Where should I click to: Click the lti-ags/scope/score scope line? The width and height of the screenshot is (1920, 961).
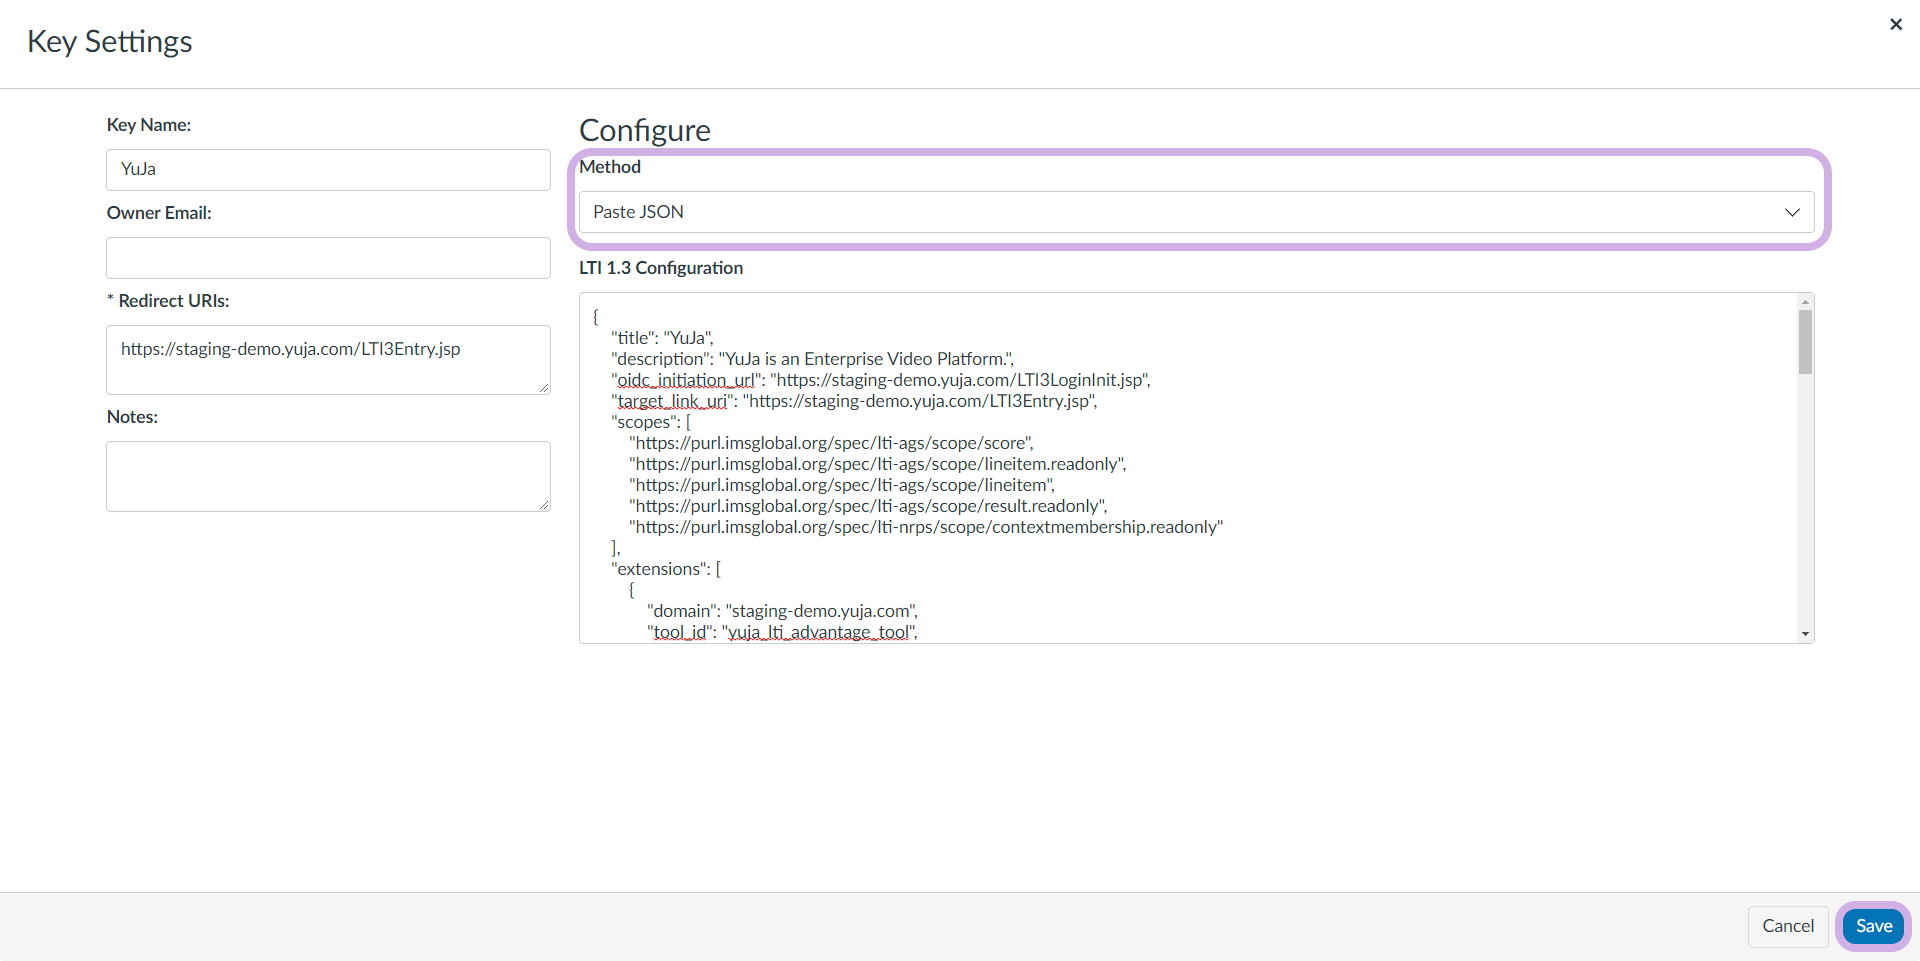tap(831, 443)
